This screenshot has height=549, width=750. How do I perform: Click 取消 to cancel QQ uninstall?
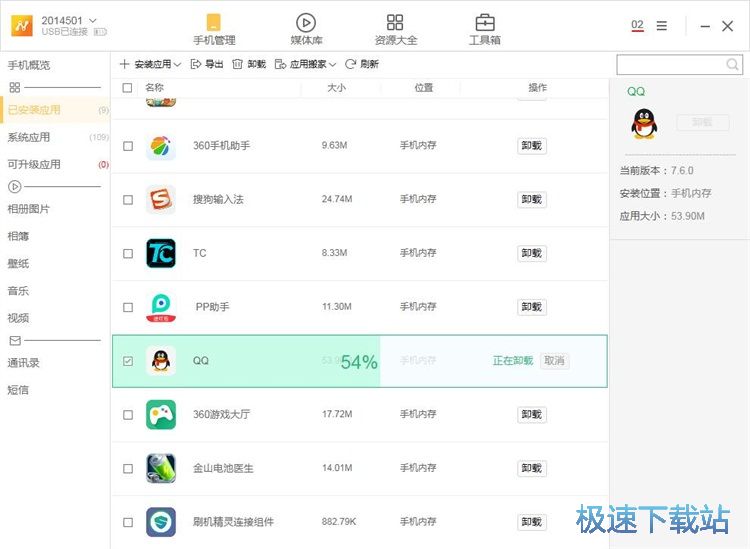(x=554, y=361)
